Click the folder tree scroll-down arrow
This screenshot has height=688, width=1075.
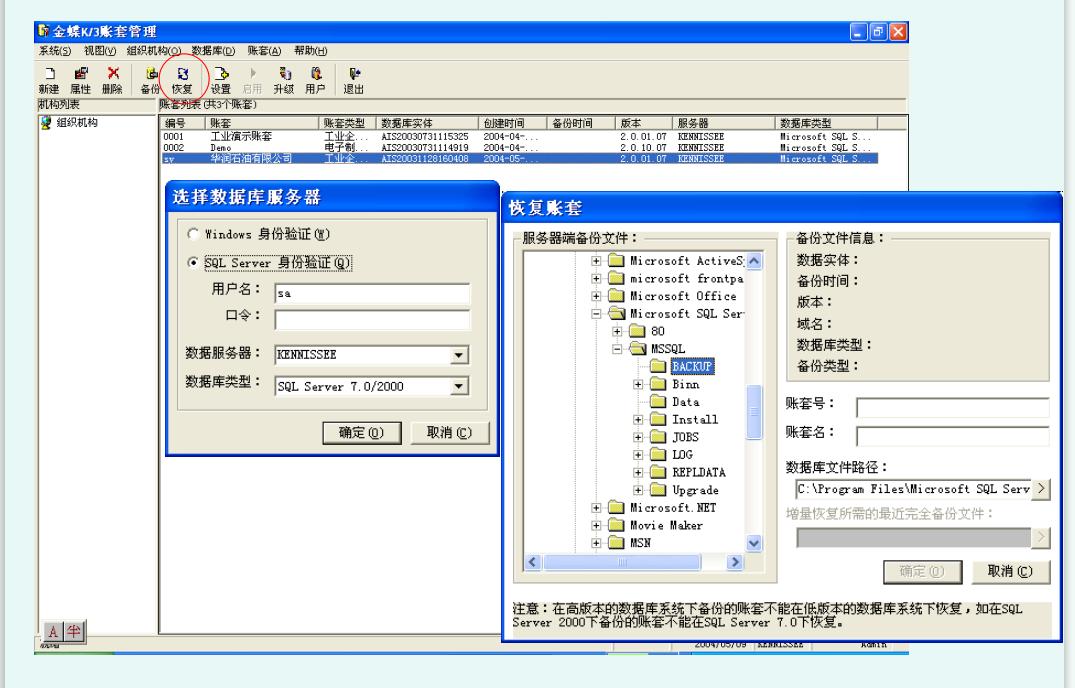754,543
